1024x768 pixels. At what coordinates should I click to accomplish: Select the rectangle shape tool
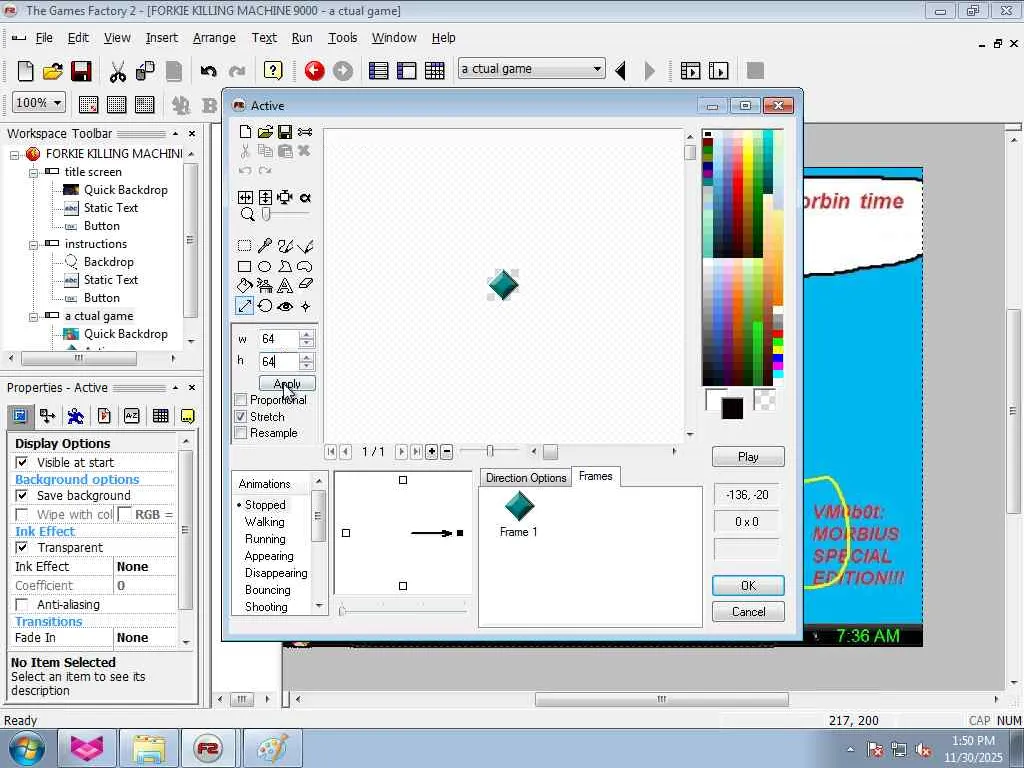point(244,266)
